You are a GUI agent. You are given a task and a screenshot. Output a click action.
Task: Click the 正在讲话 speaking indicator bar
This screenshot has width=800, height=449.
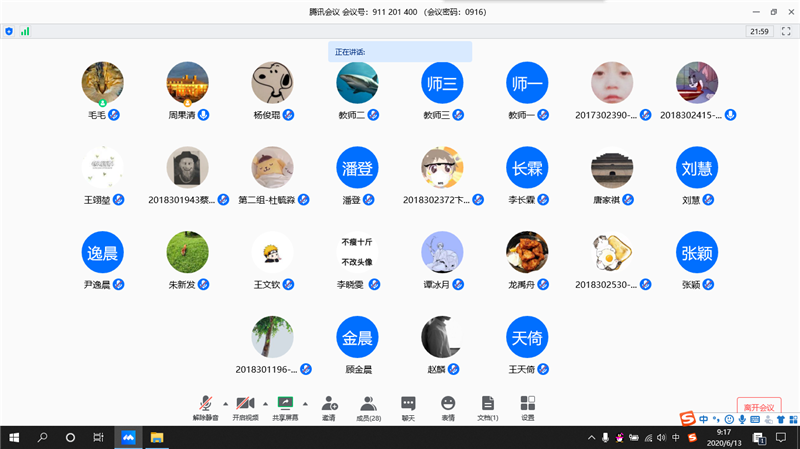pos(400,52)
